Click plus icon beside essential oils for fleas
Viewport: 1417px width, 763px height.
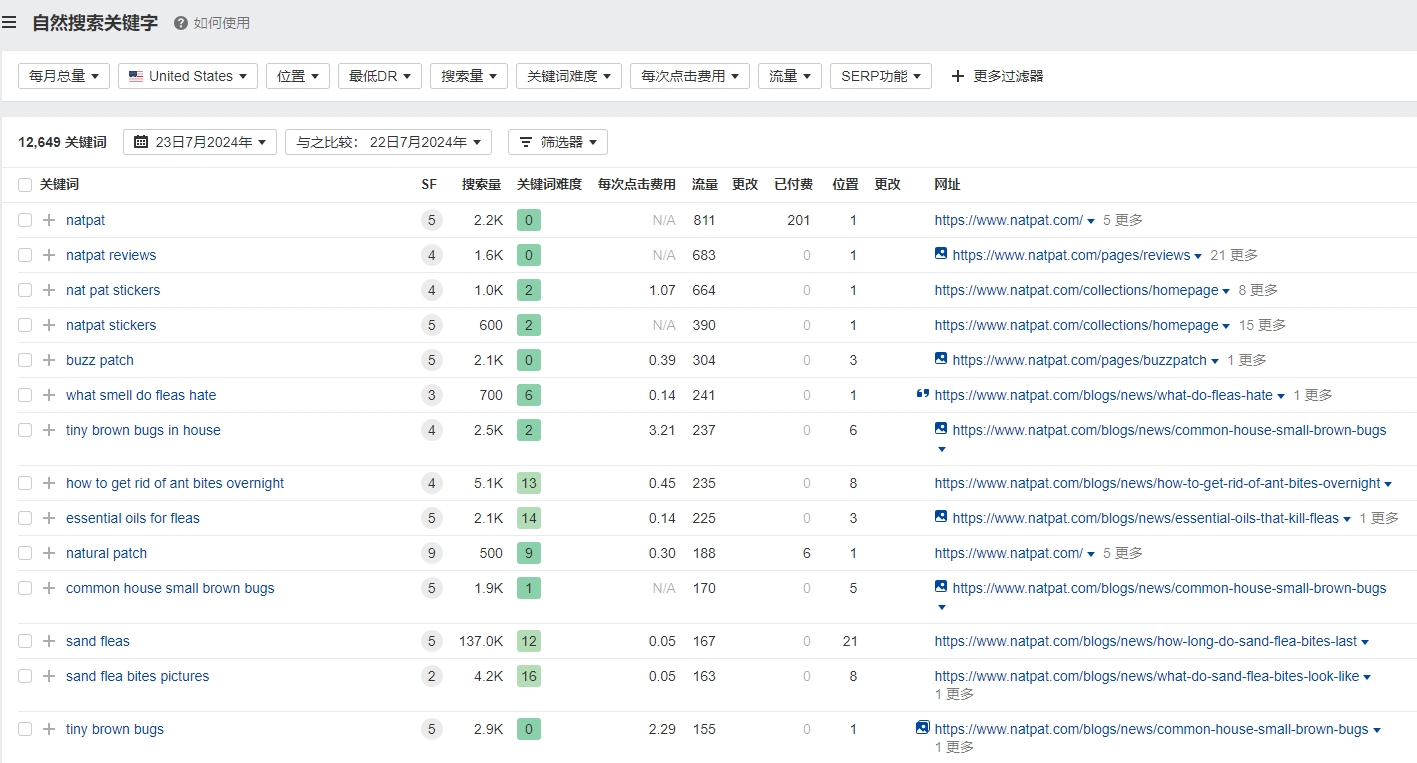click(49, 518)
